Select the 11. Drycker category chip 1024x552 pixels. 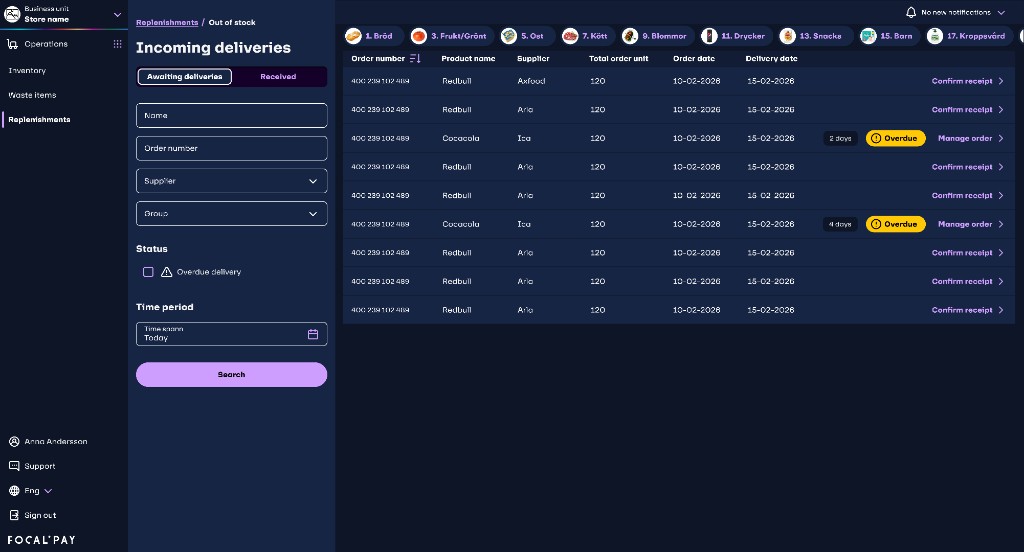pos(735,36)
